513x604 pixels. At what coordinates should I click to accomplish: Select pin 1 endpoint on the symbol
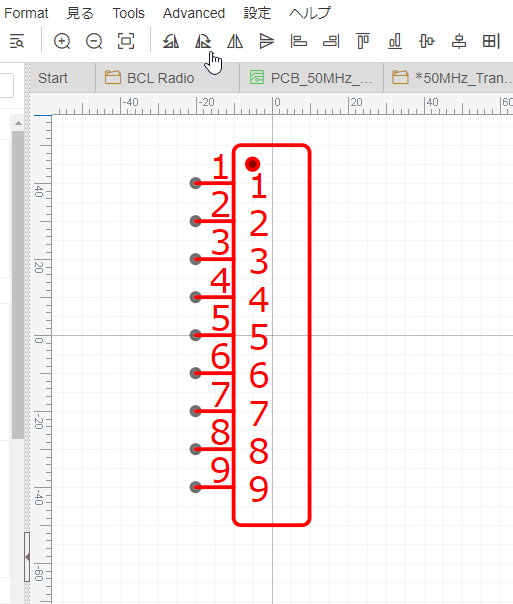(x=196, y=183)
